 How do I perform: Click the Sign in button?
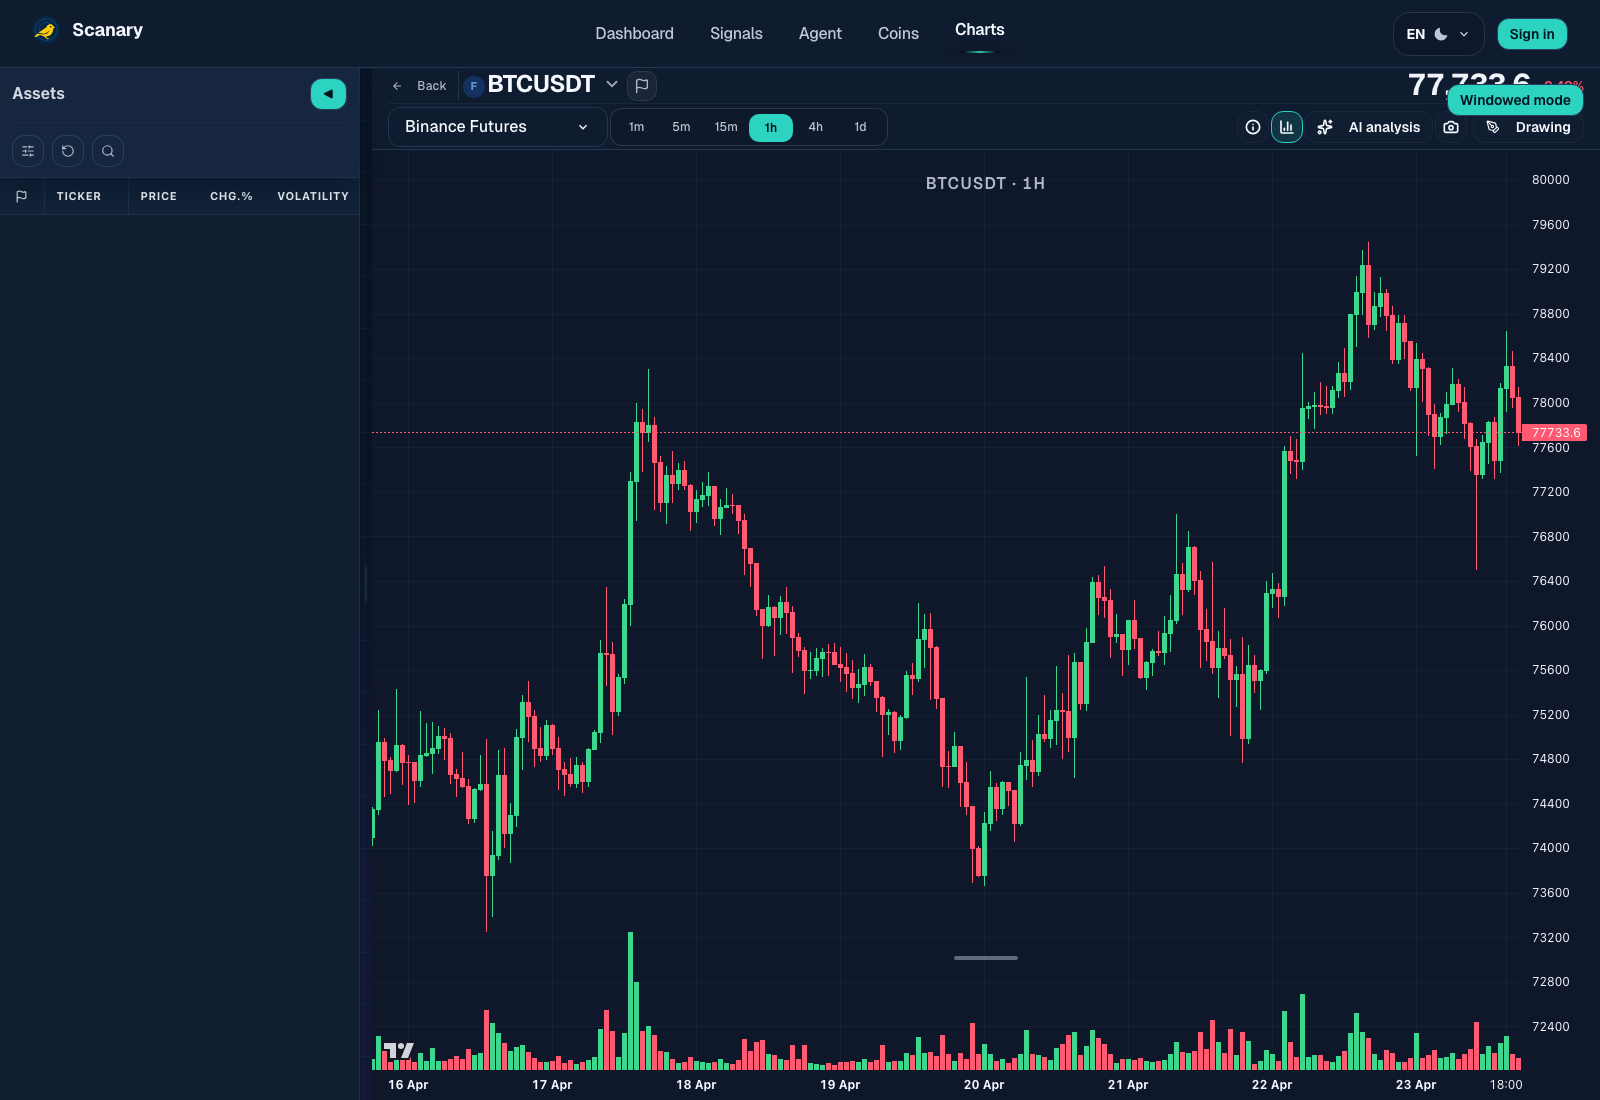point(1531,33)
